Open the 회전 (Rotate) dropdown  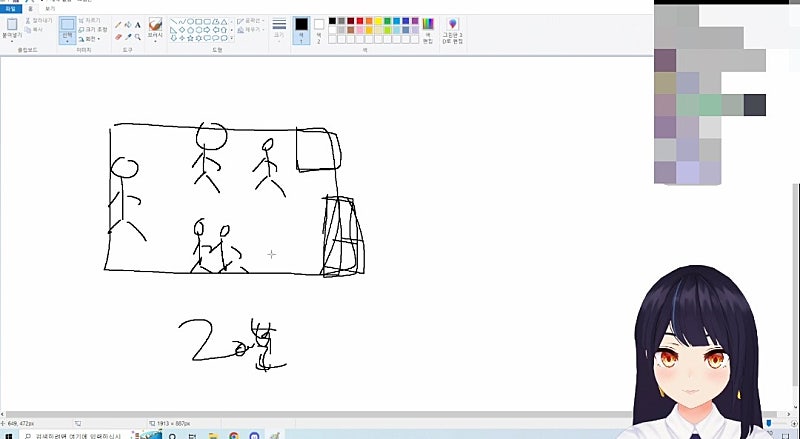pyautogui.click(x=93, y=39)
